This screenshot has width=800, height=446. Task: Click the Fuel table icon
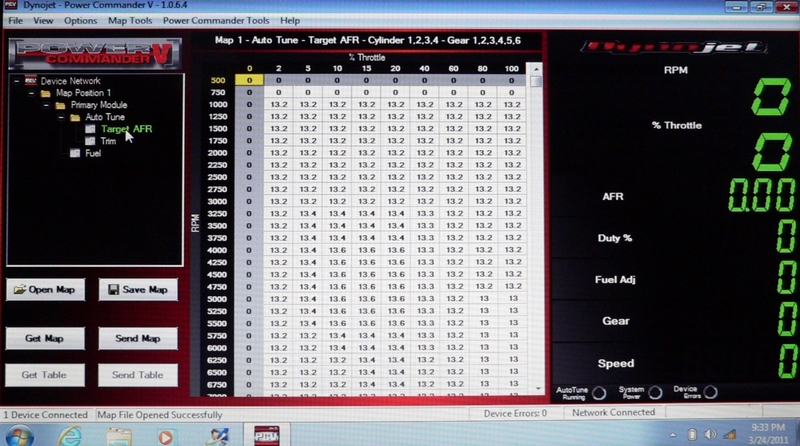click(x=75, y=153)
